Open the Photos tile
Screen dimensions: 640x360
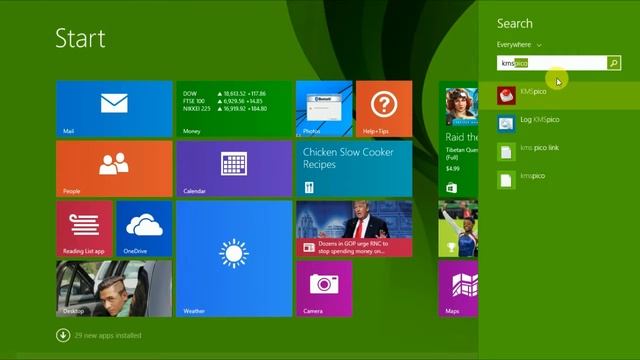[x=324, y=109]
